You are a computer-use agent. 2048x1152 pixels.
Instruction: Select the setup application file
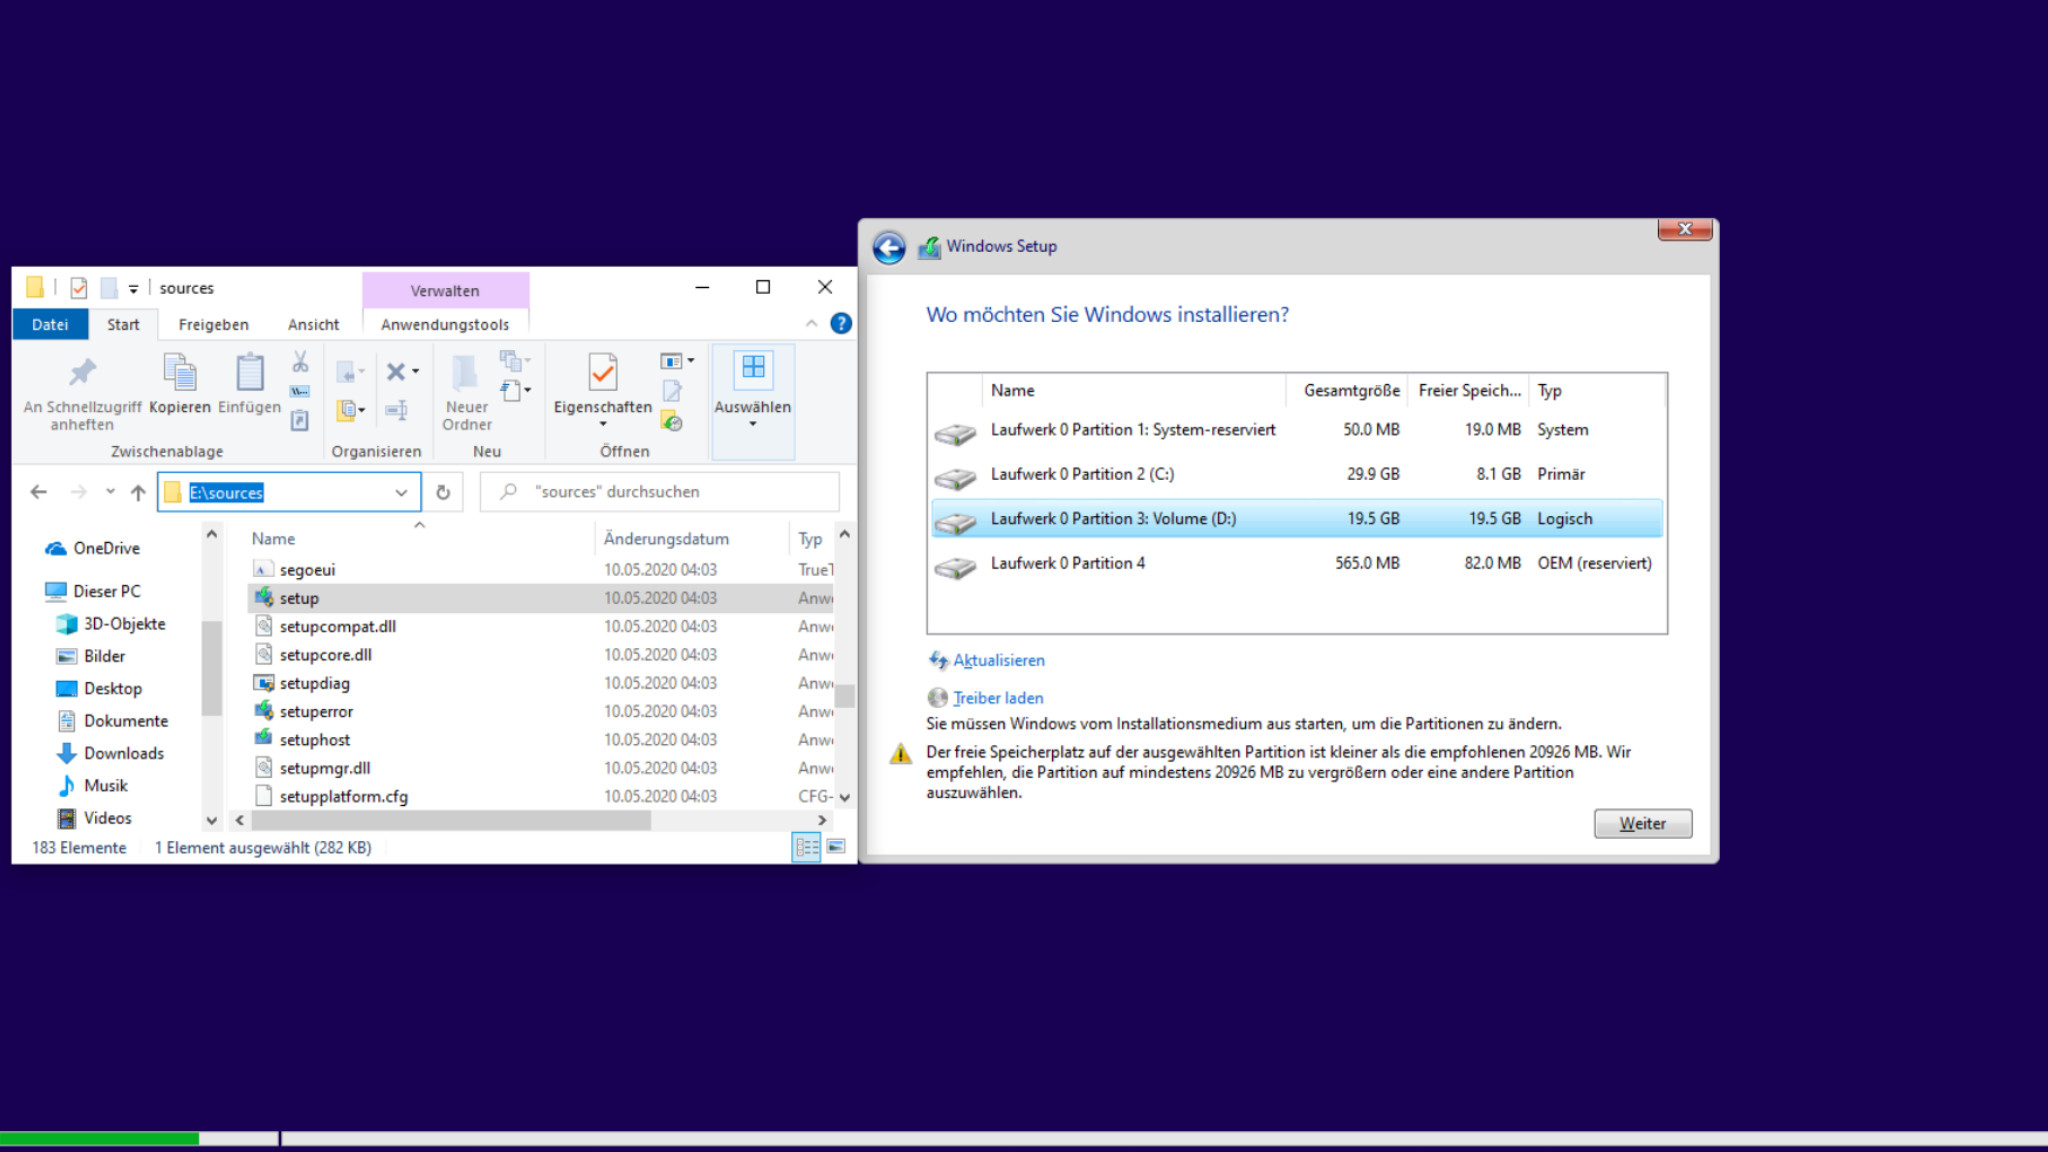pyautogui.click(x=540, y=598)
